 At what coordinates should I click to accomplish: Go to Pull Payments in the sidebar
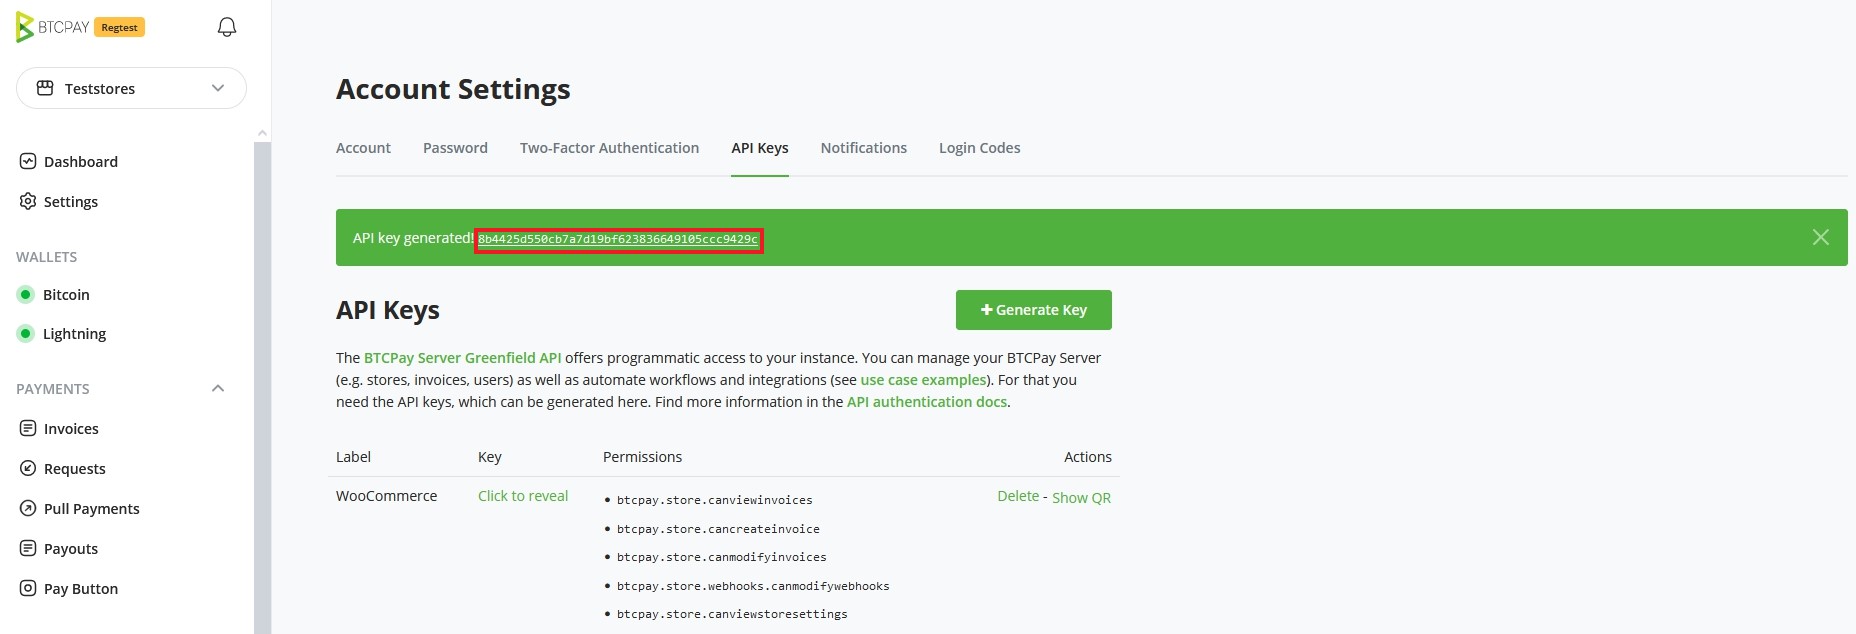pyautogui.click(x=91, y=508)
